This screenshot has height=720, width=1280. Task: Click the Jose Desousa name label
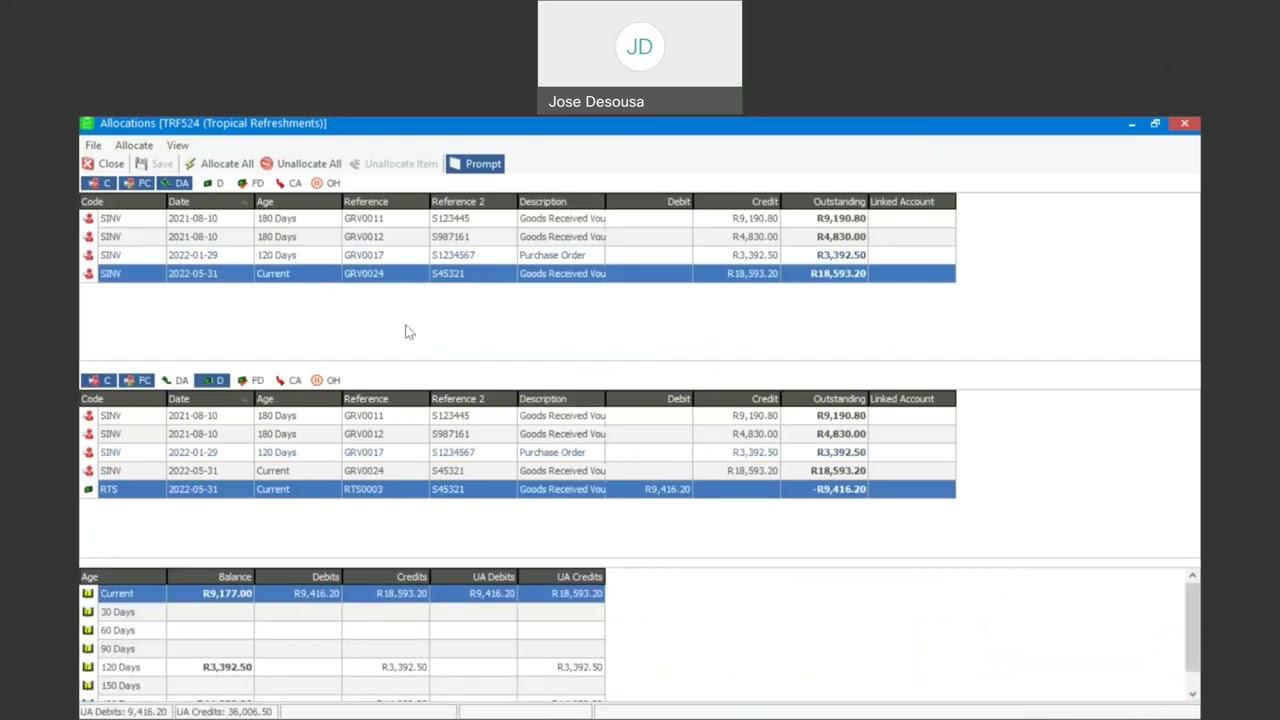click(x=596, y=101)
